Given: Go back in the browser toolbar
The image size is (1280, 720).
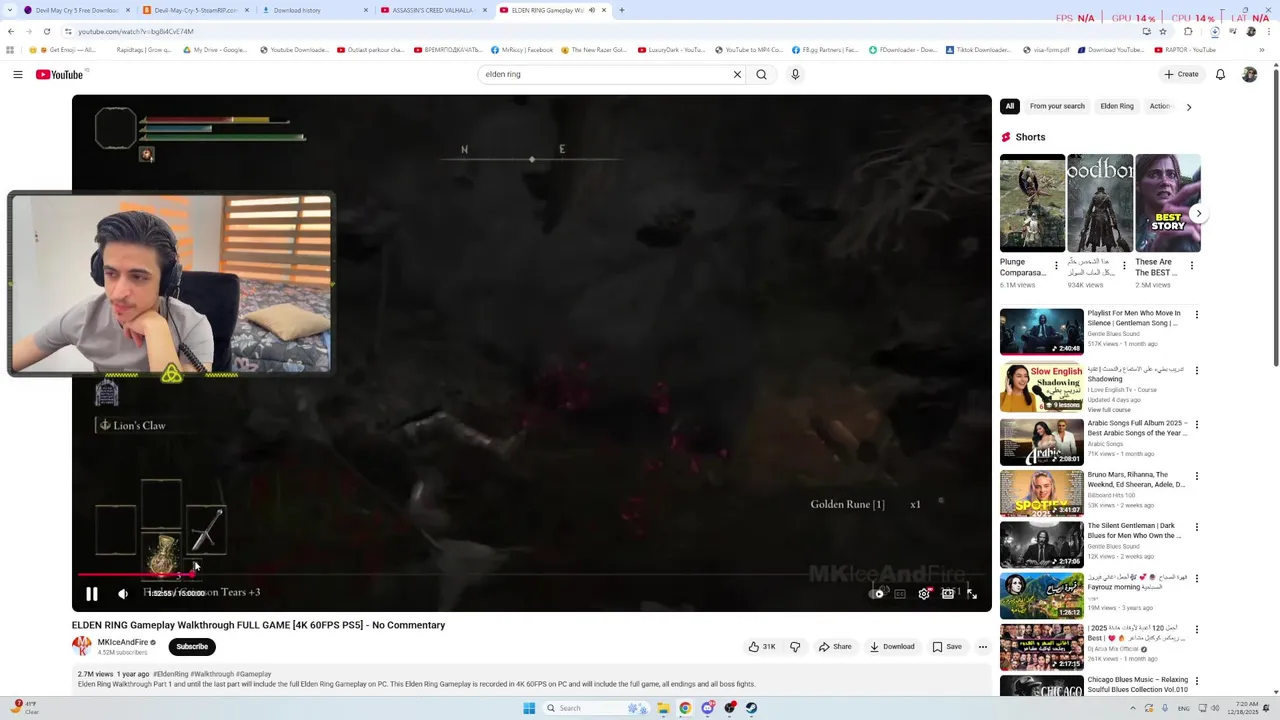Looking at the screenshot, I should point(10,31).
